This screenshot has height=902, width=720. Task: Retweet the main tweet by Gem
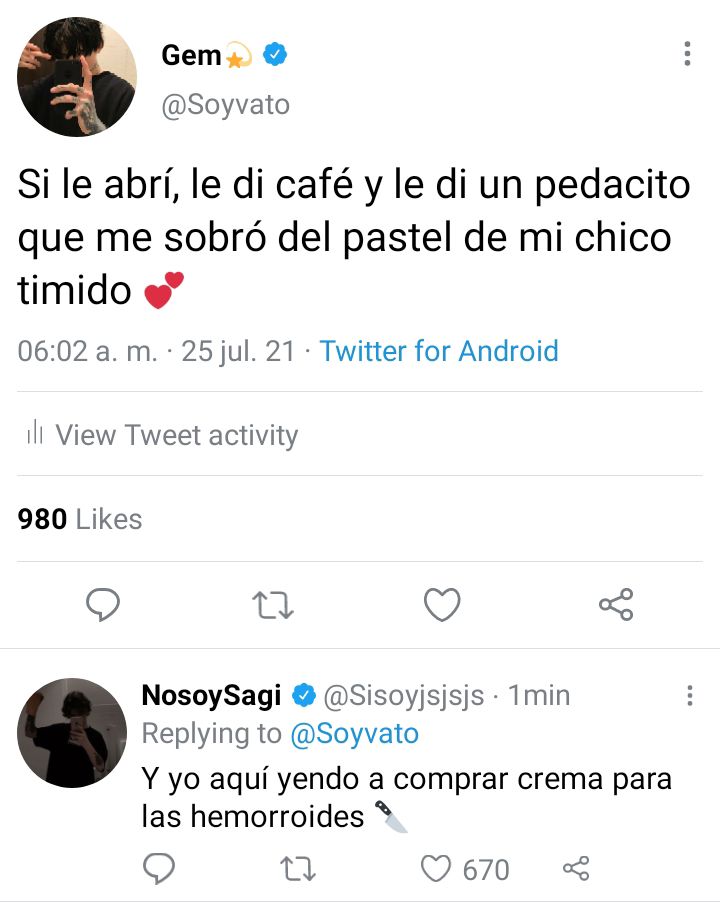click(273, 605)
